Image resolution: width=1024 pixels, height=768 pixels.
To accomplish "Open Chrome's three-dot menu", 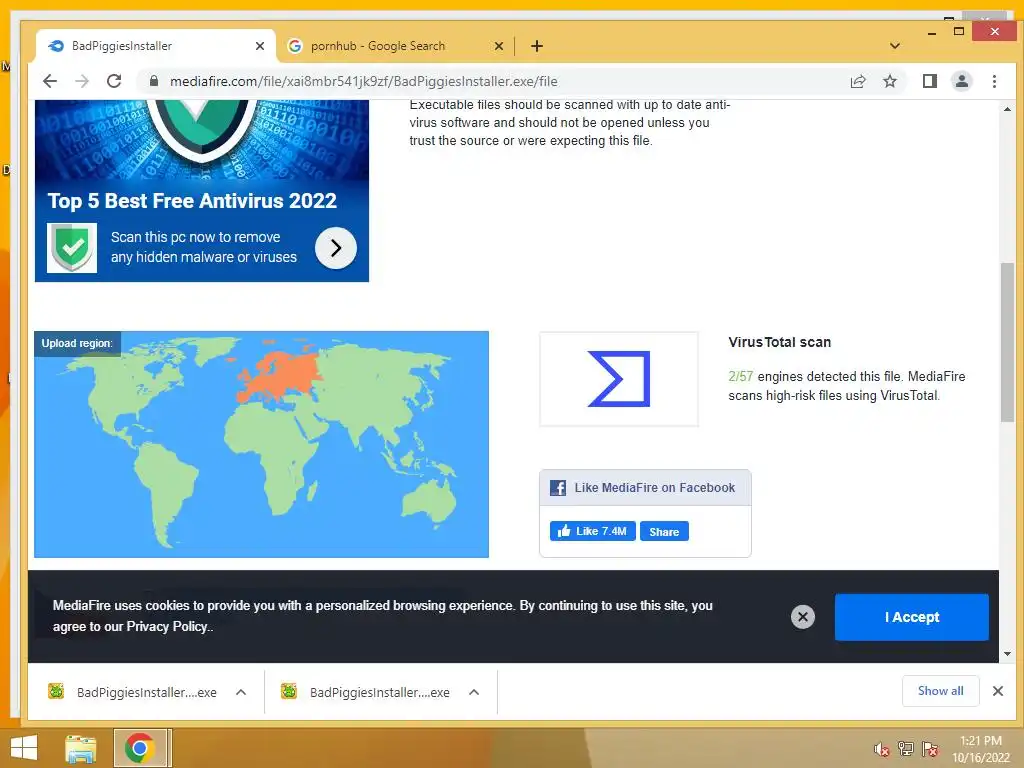I will coord(994,81).
